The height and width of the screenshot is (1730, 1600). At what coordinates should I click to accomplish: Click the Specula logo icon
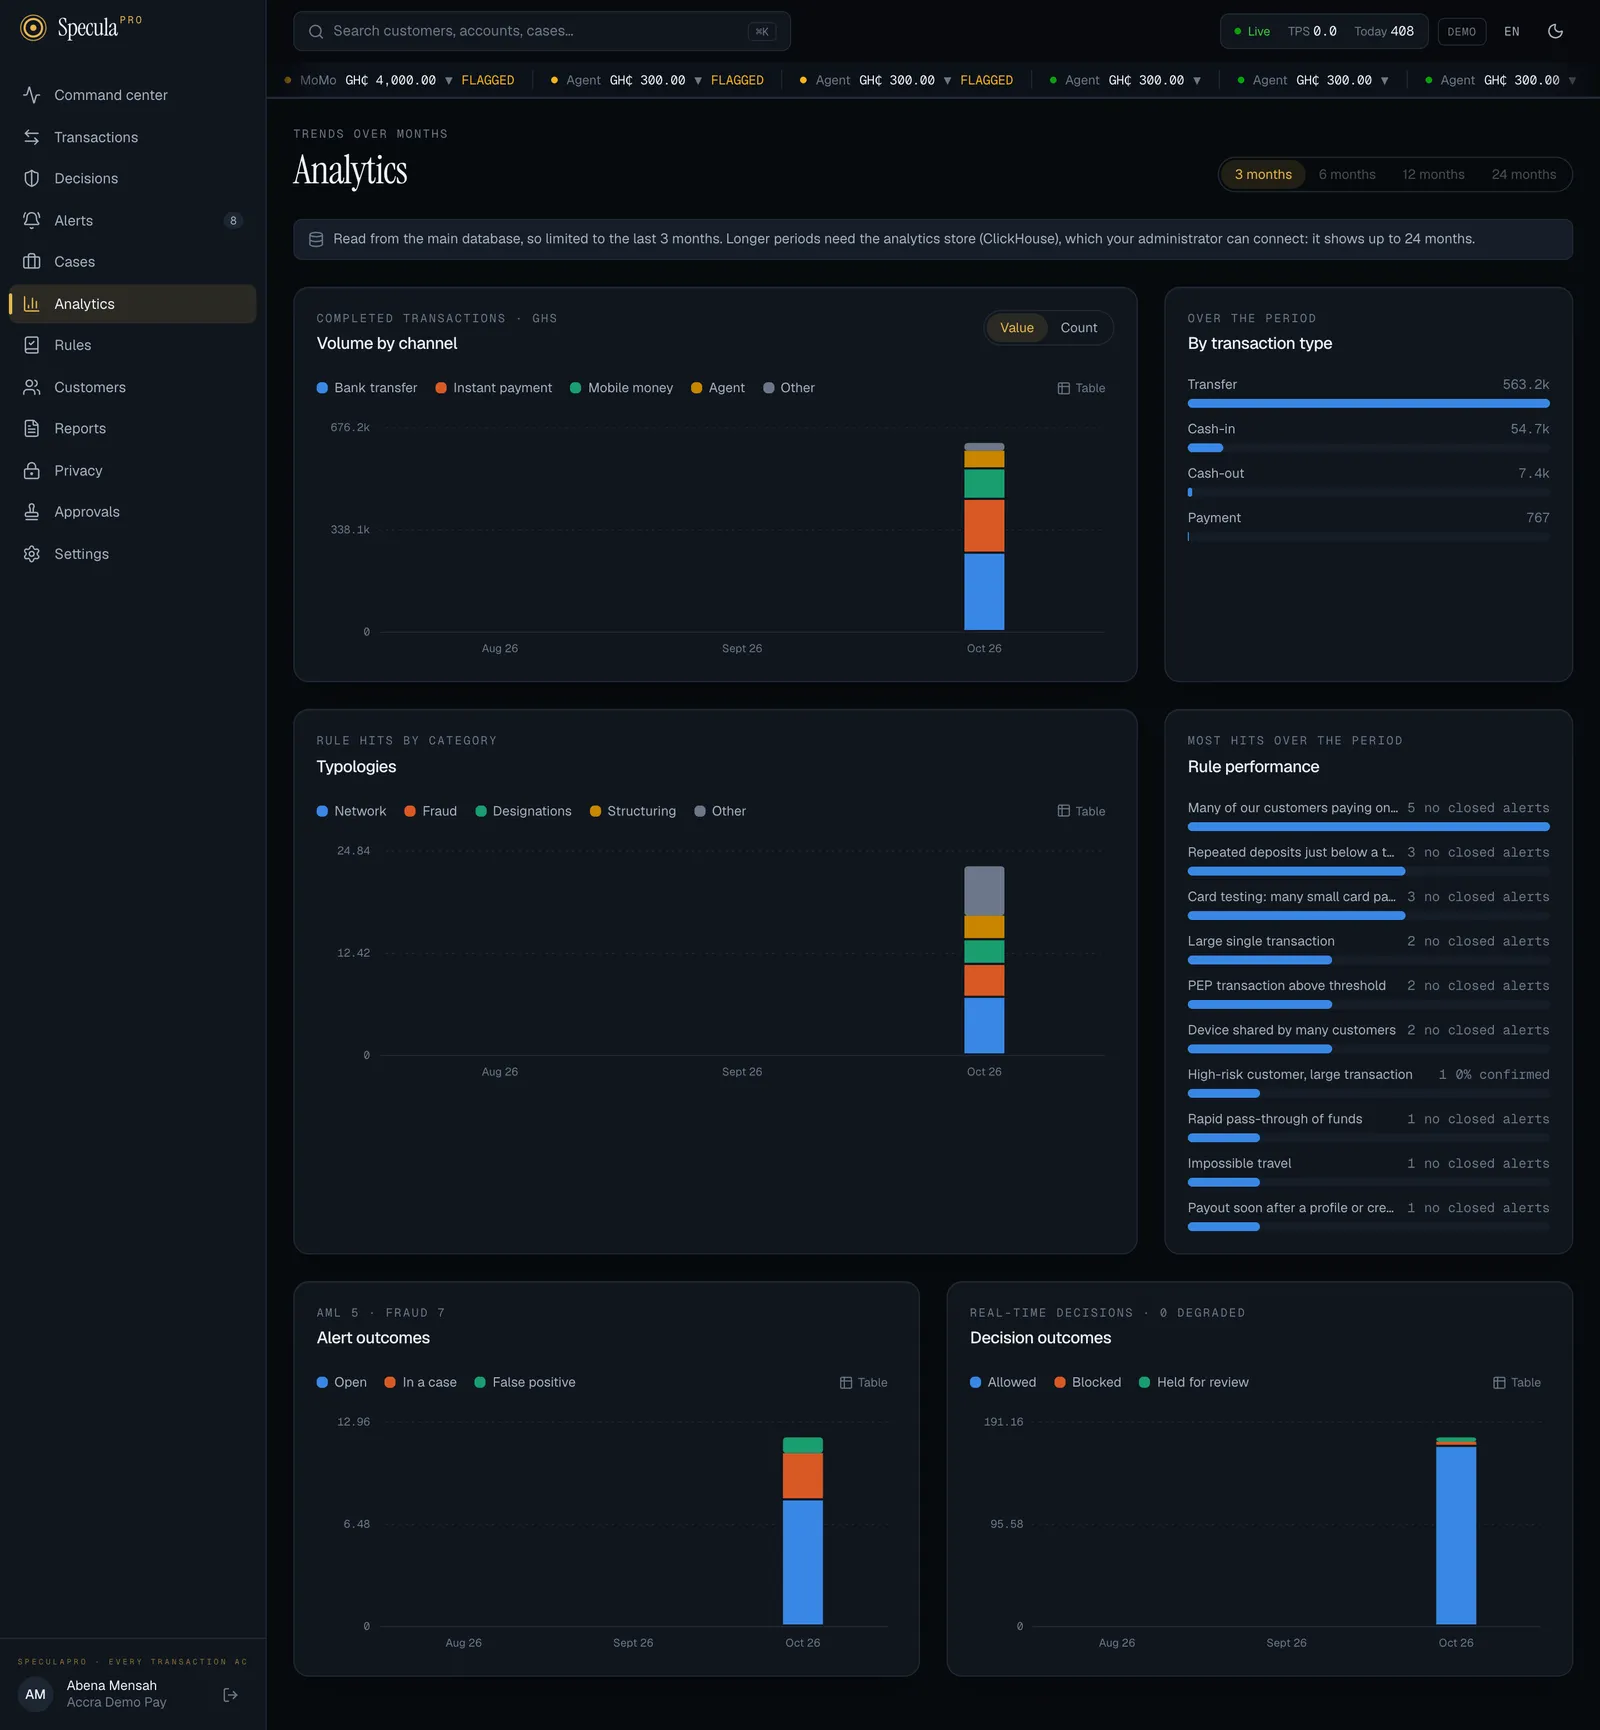(33, 28)
